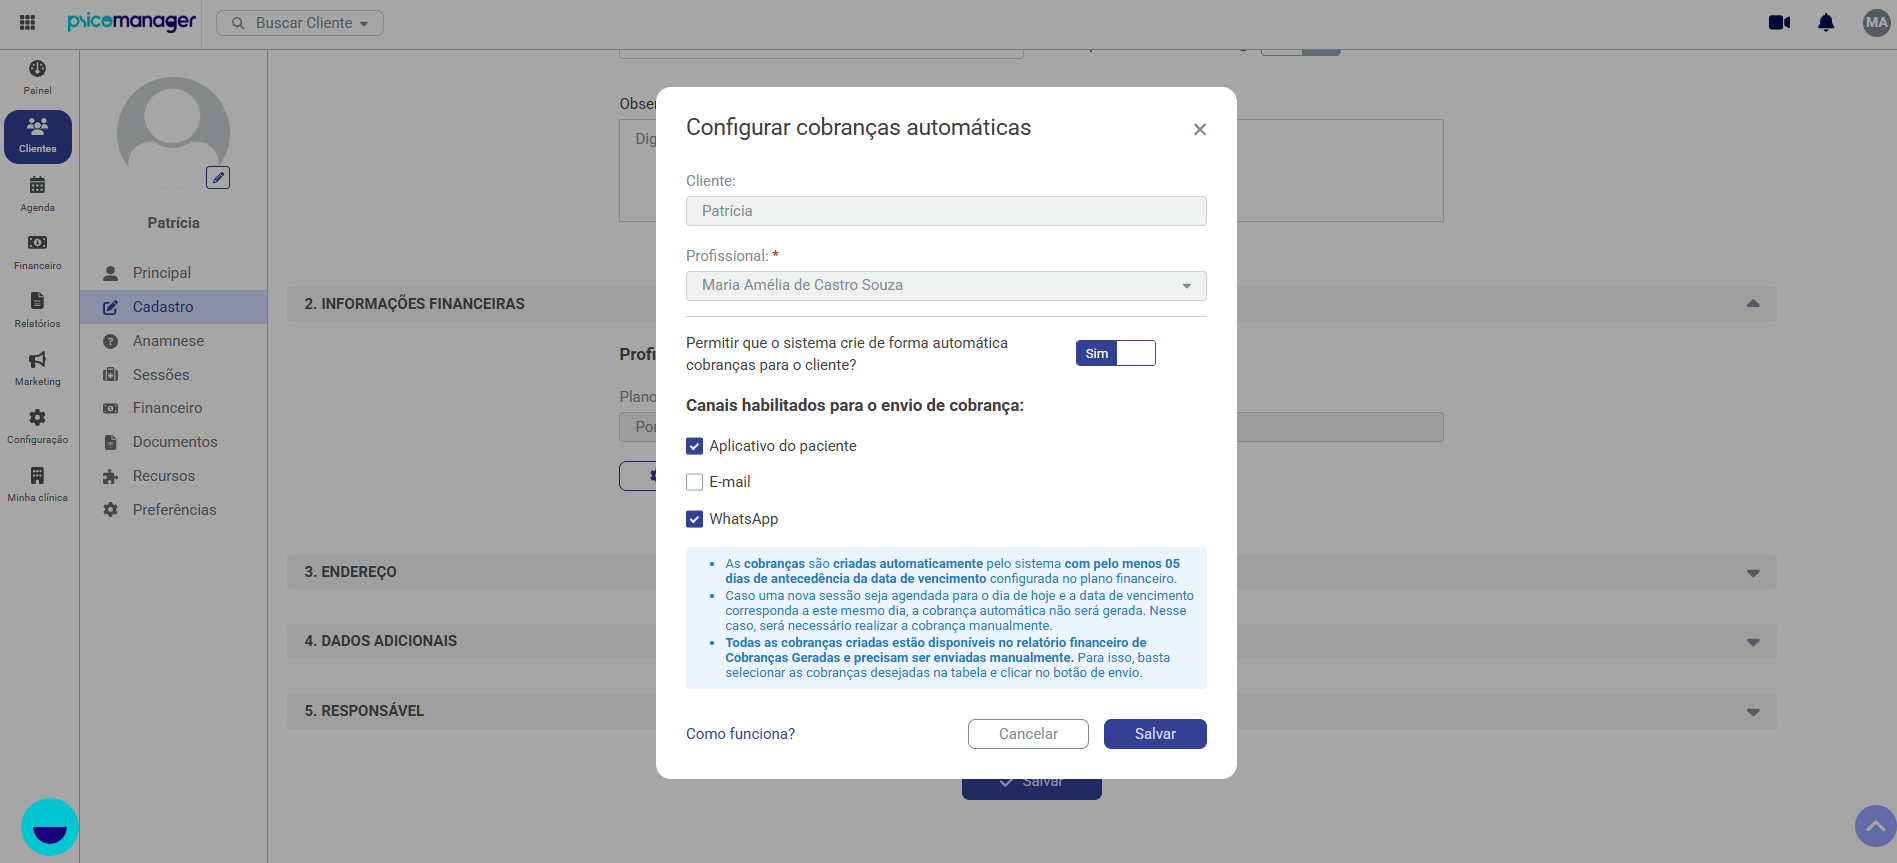Open the notifications bell

pyautogui.click(x=1826, y=22)
